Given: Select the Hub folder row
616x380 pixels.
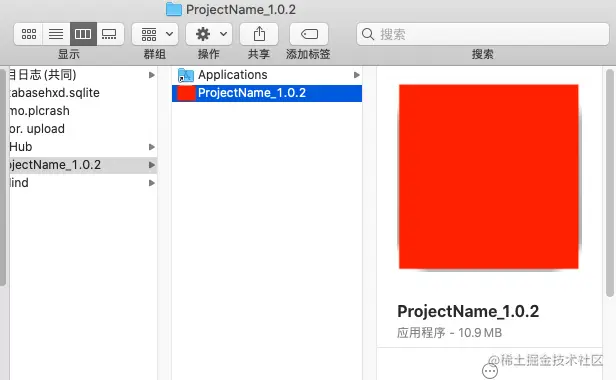Looking at the screenshot, I should click(82, 147).
